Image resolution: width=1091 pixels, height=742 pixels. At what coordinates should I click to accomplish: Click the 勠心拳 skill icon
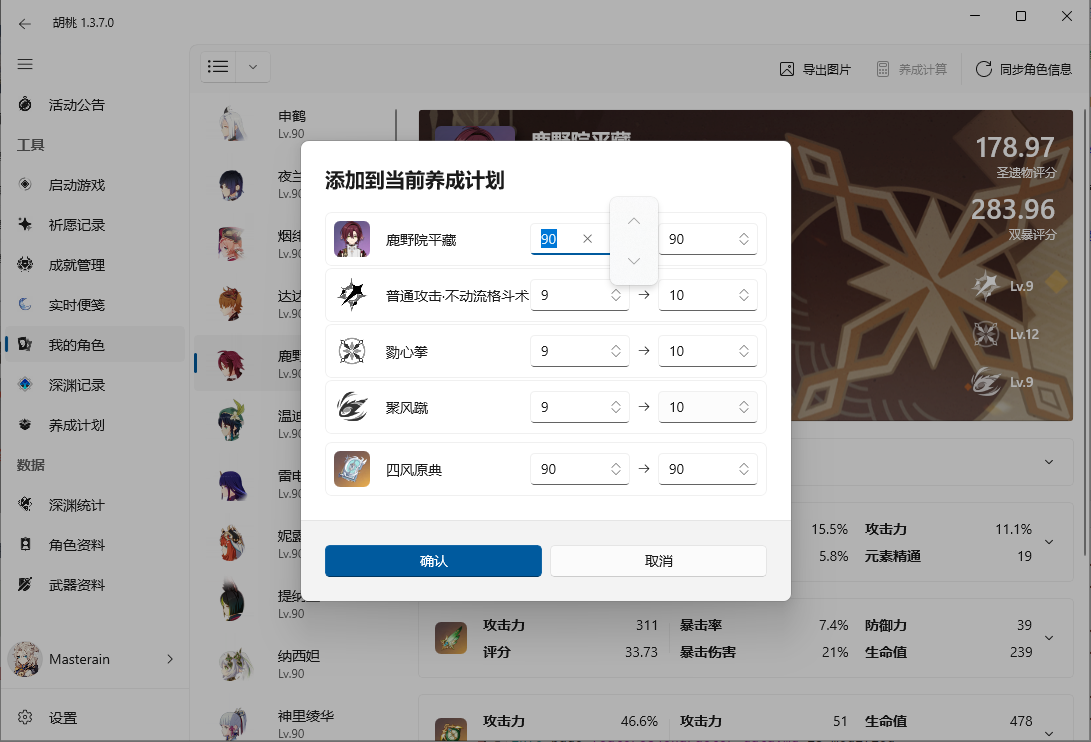coord(352,351)
